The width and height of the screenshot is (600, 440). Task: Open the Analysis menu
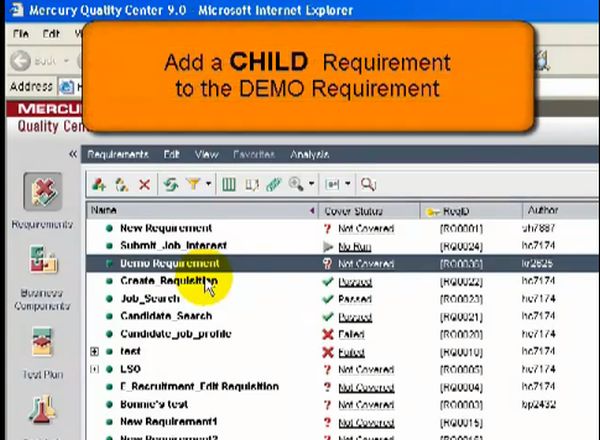pos(310,155)
